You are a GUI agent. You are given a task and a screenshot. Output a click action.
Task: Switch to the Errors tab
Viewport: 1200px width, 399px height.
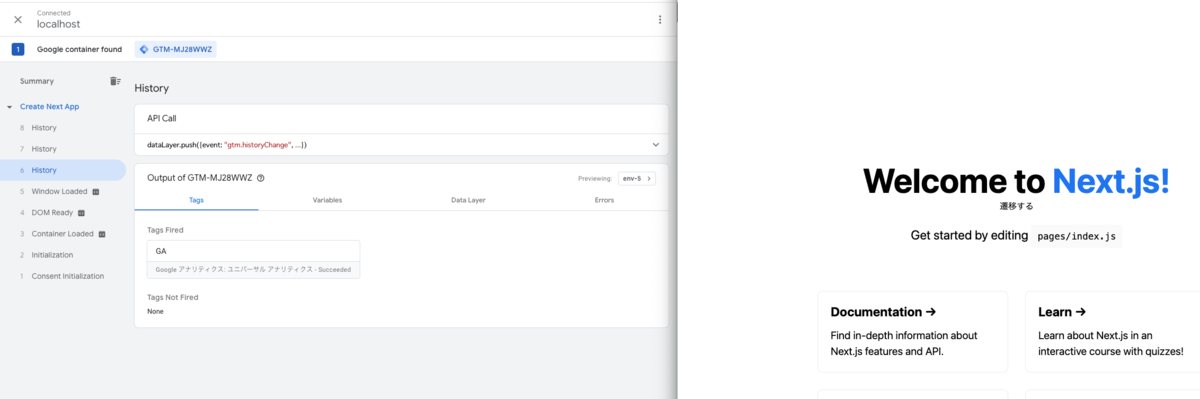(x=605, y=200)
